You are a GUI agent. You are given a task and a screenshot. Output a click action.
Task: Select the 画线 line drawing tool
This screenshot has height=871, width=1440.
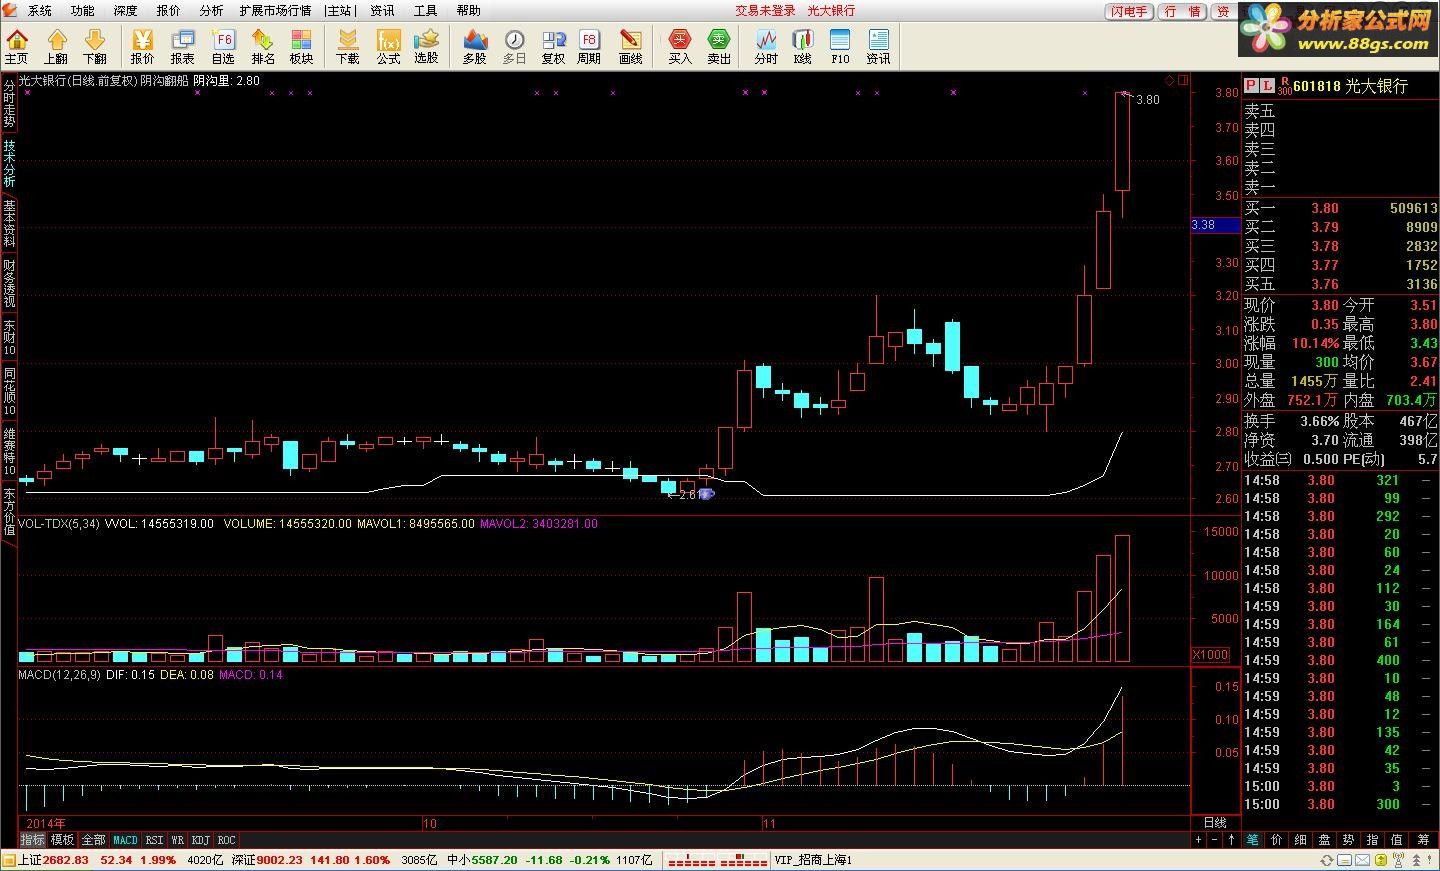click(630, 46)
